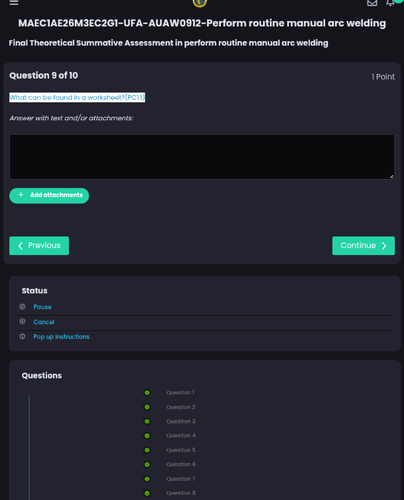The width and height of the screenshot is (404, 500).
Task: Click the green dot for Question 7
Action: point(147,479)
